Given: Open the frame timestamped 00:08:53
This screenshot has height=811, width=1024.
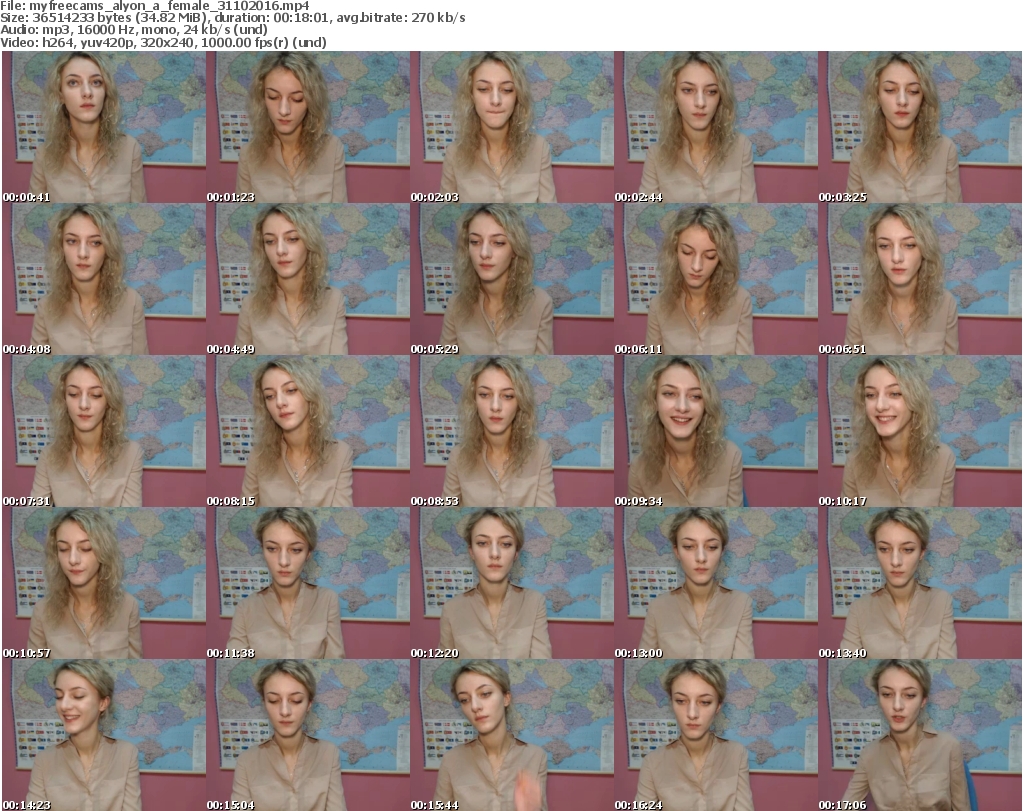Looking at the screenshot, I should point(512,431).
